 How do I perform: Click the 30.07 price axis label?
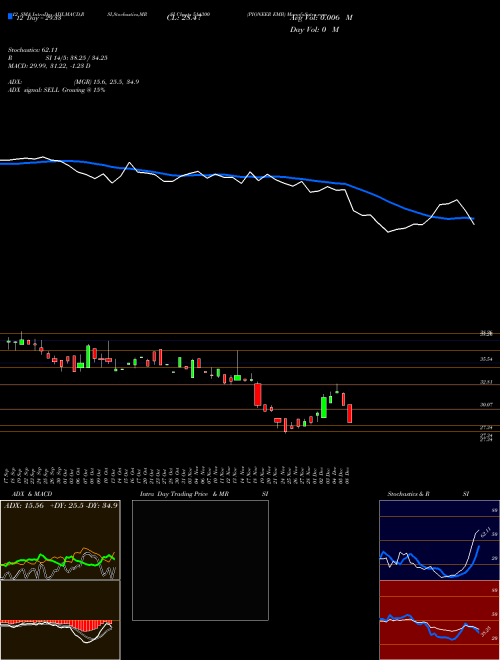(486, 405)
